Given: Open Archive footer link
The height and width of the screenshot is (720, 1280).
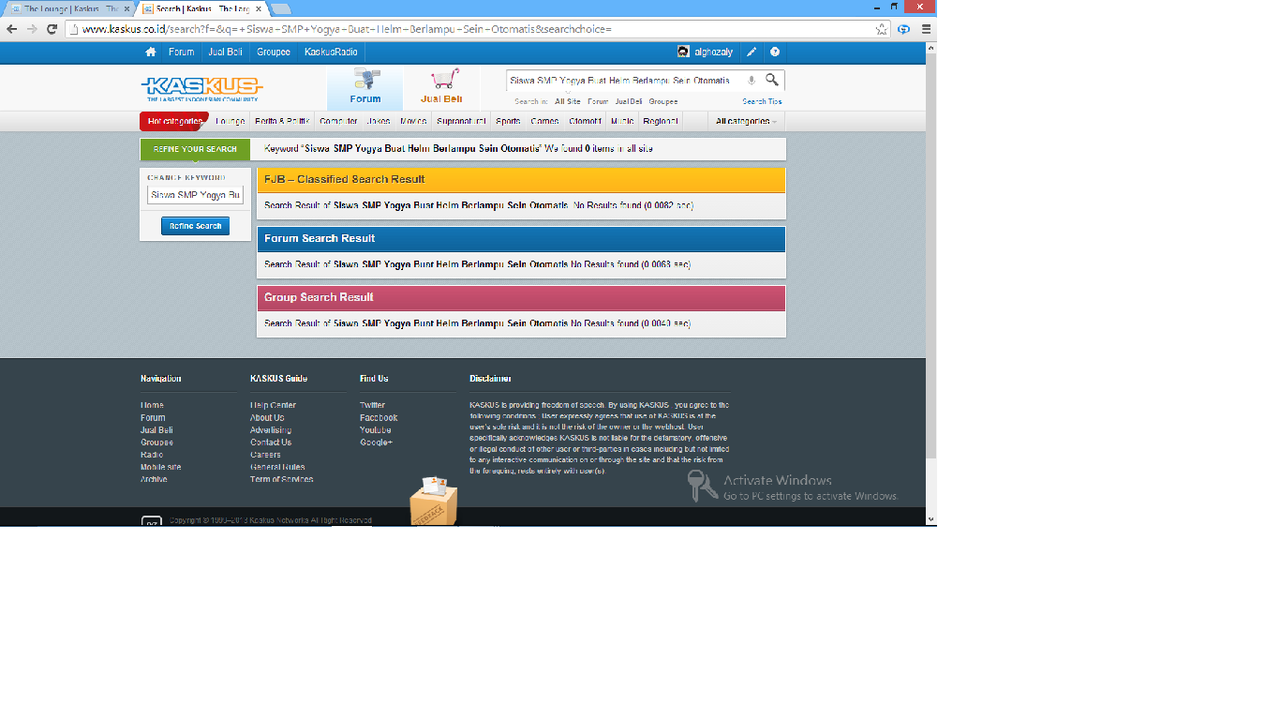Looking at the screenshot, I should coord(154,479).
